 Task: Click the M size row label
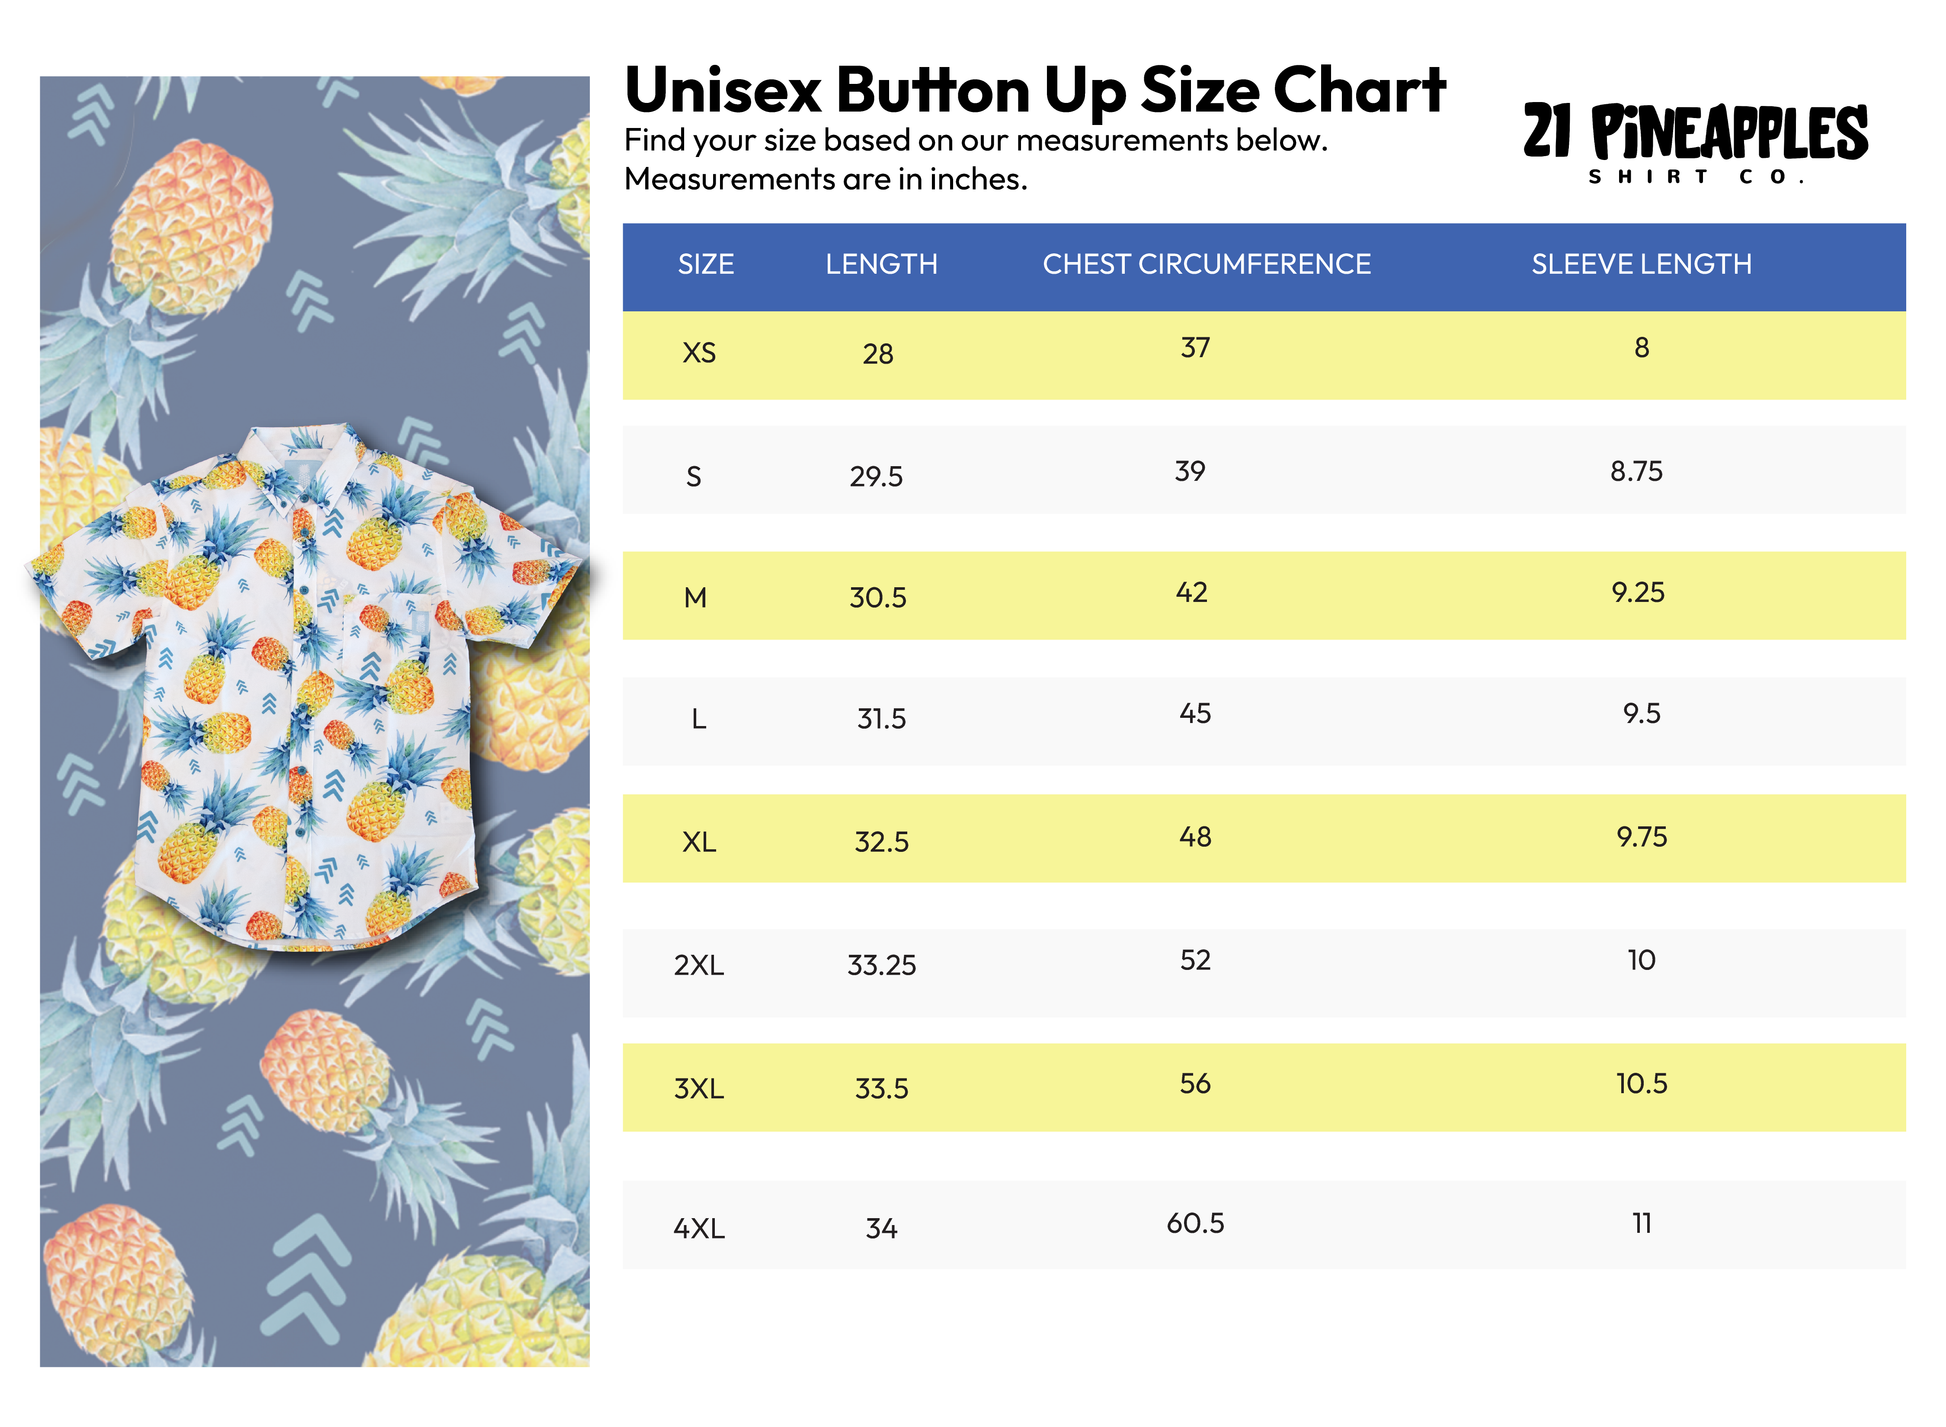[695, 598]
